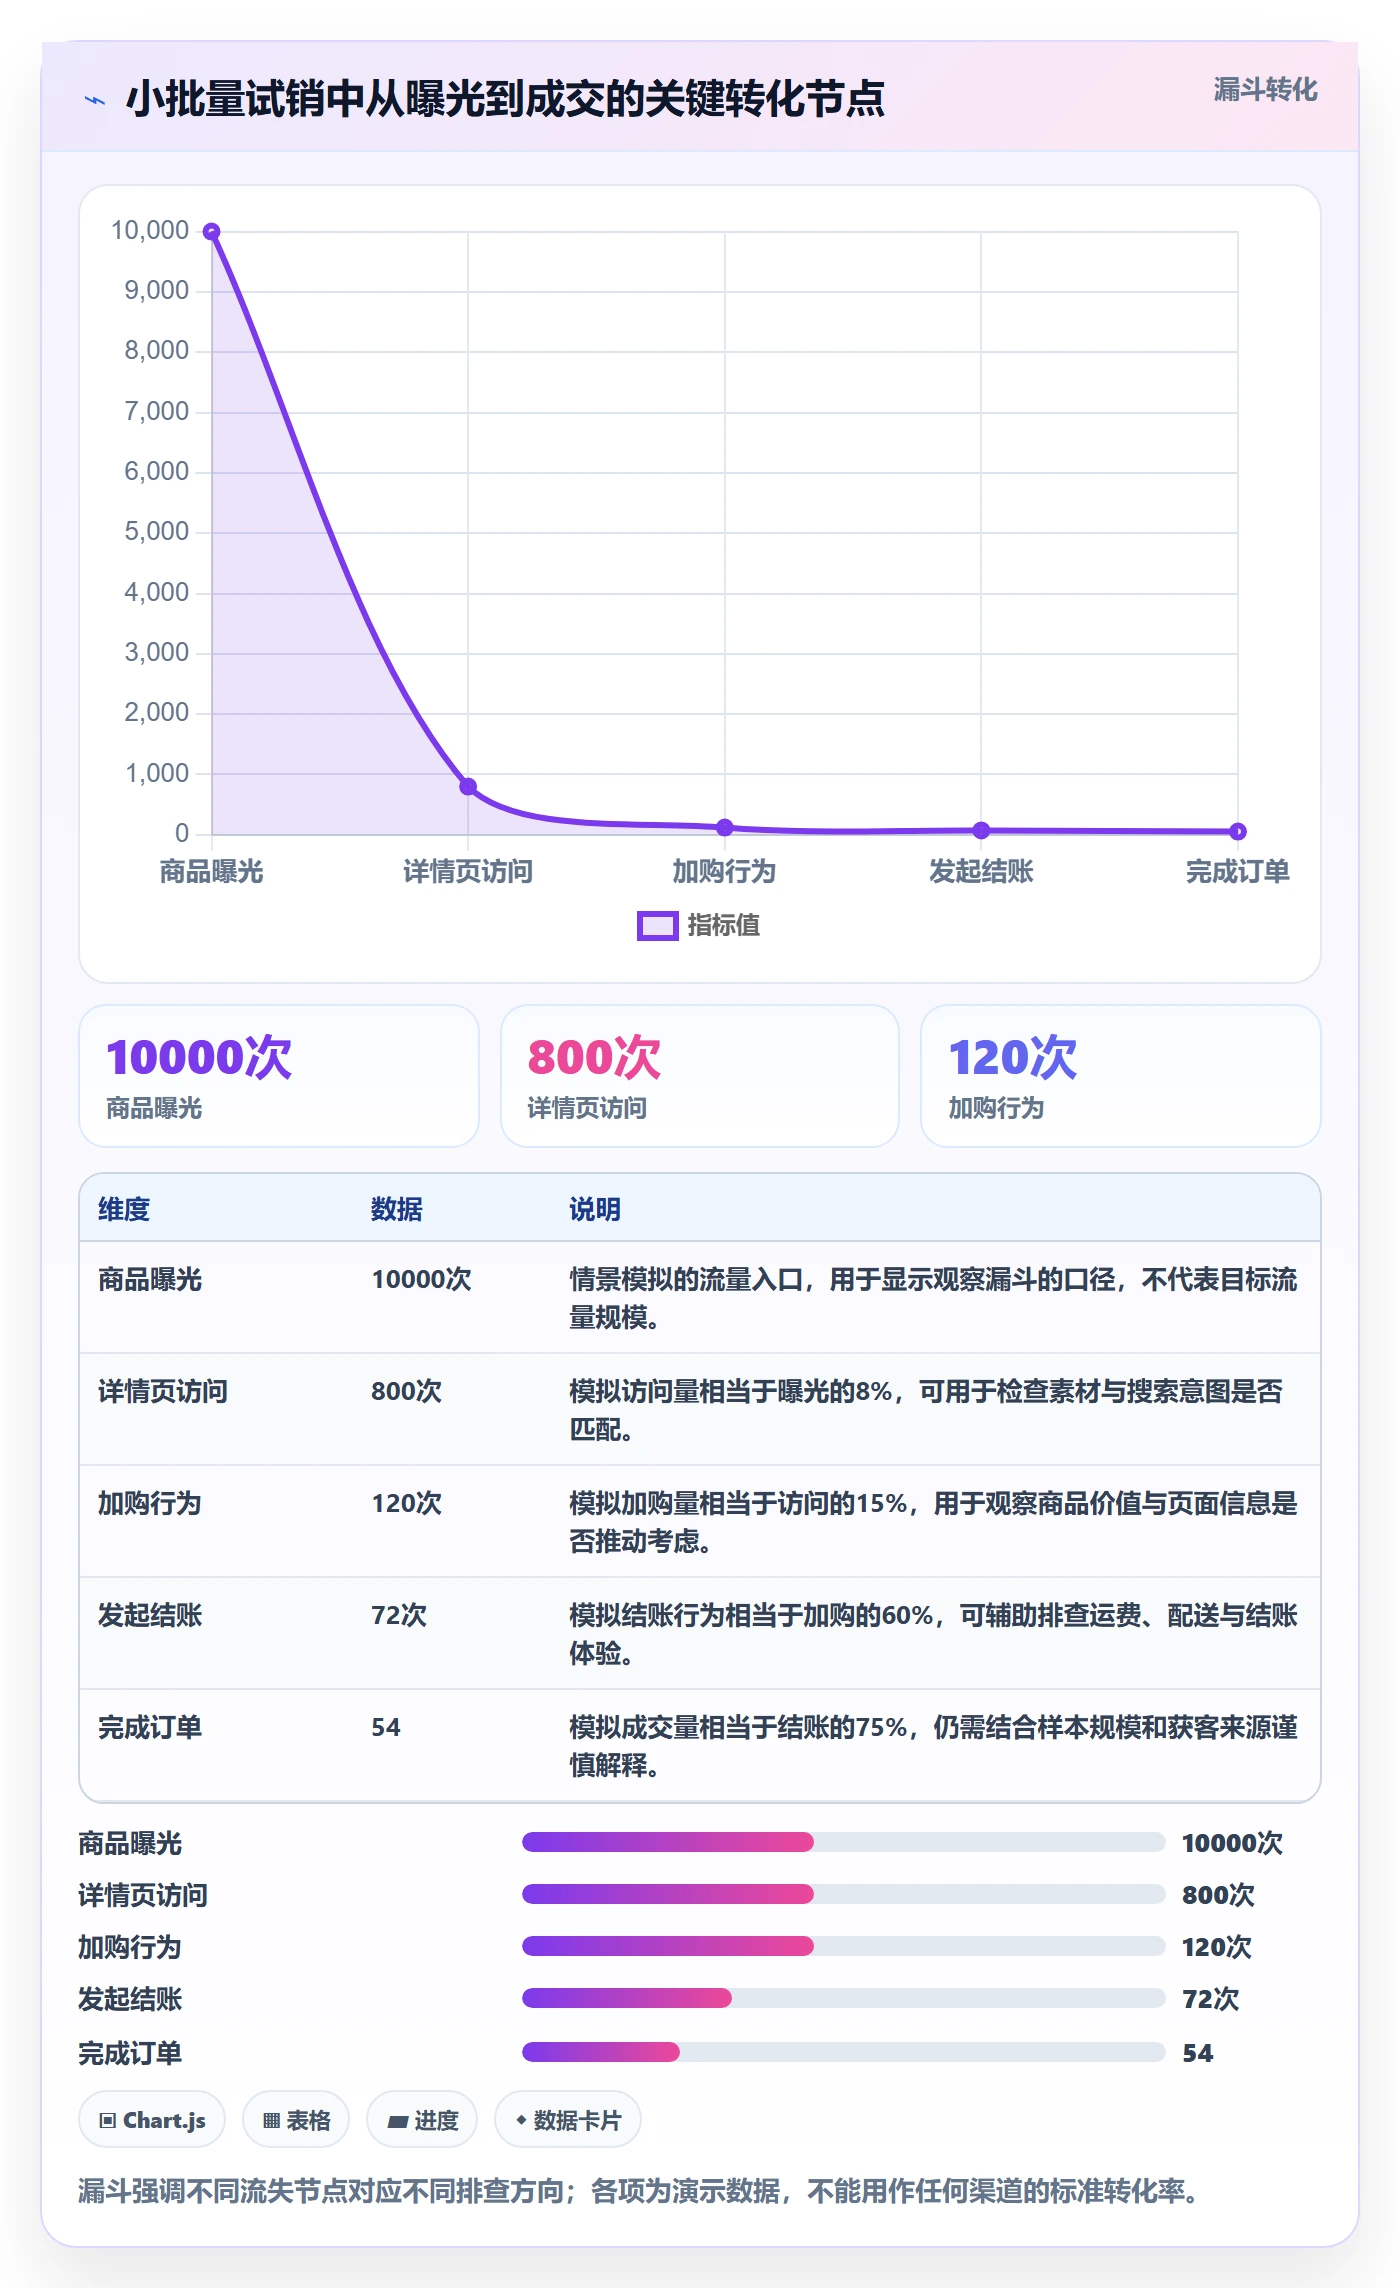Viewport: 1400px width, 2288px height.
Task: Select the 800次 cell in the table
Action: [406, 1392]
